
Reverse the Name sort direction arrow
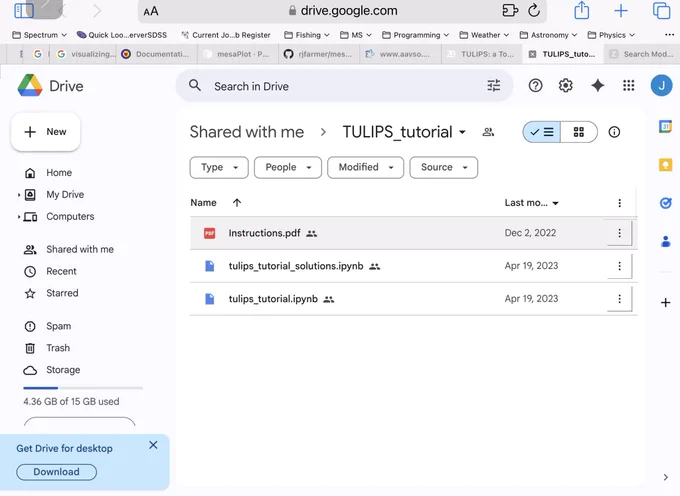pyautogui.click(x=237, y=202)
